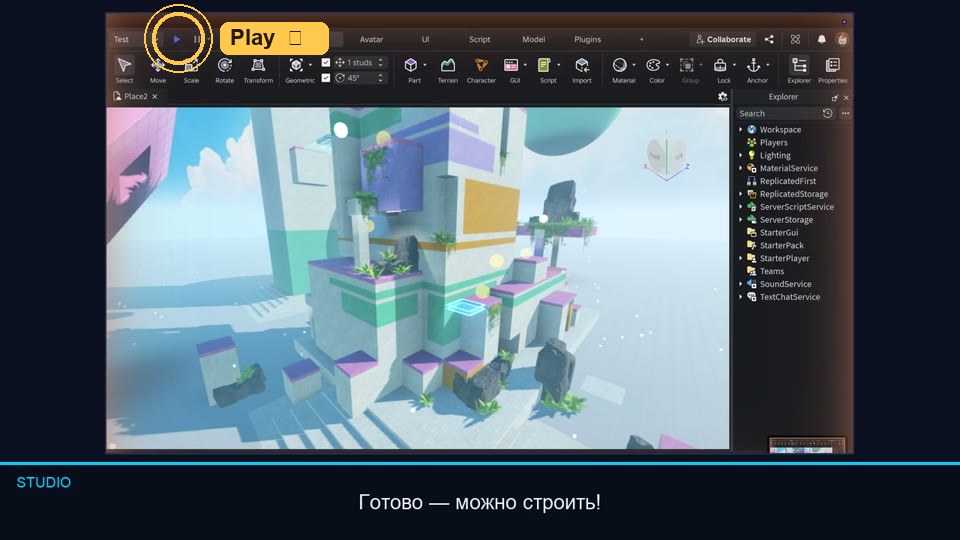Toggle the 1 studs snap checkbox
The height and width of the screenshot is (540, 960).
click(x=326, y=62)
